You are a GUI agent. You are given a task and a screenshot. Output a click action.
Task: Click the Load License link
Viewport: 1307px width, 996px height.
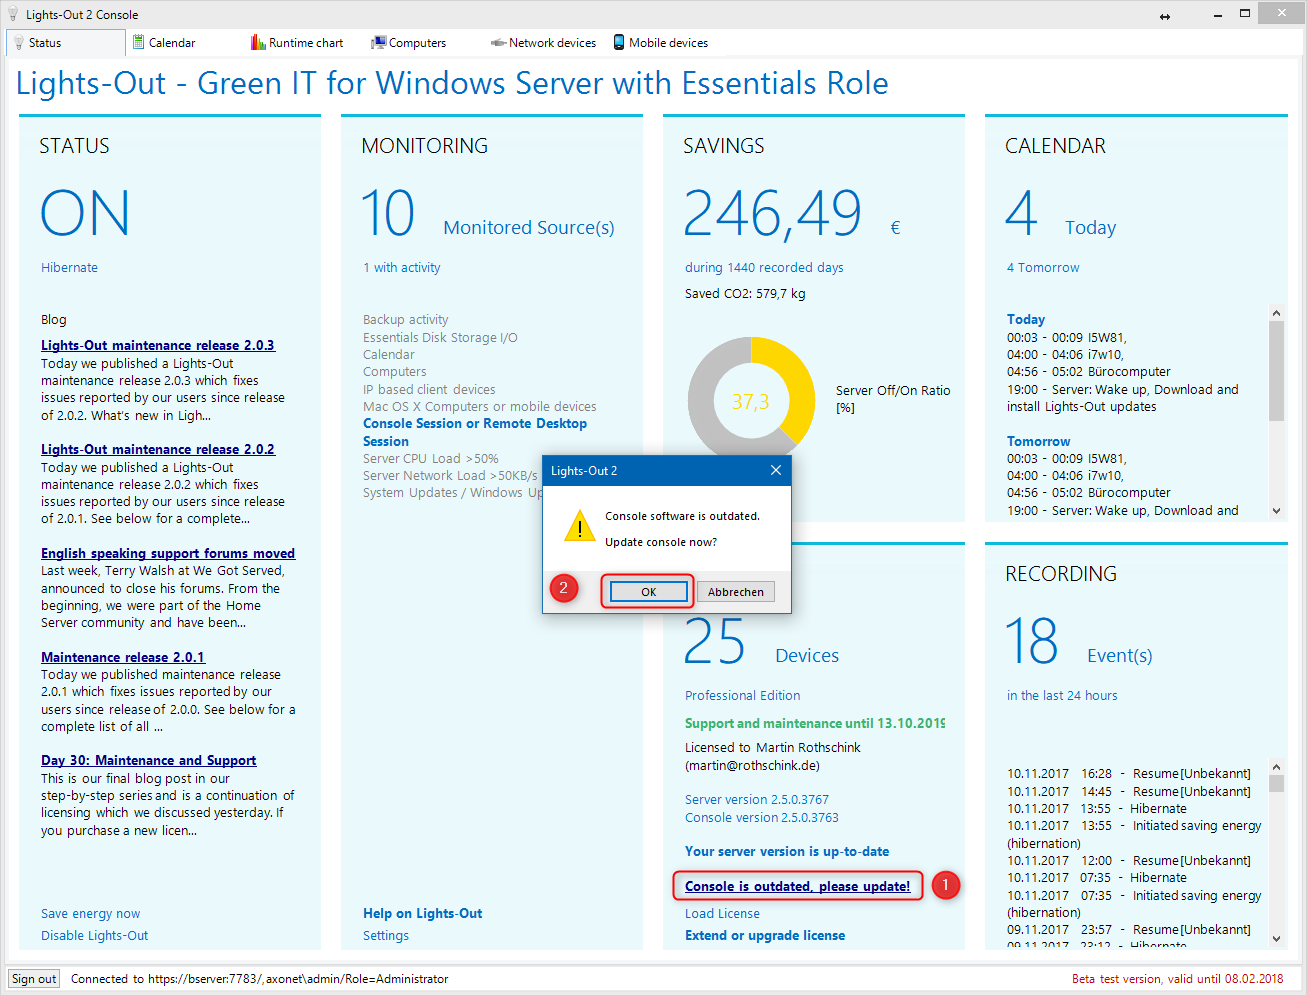coord(722,913)
